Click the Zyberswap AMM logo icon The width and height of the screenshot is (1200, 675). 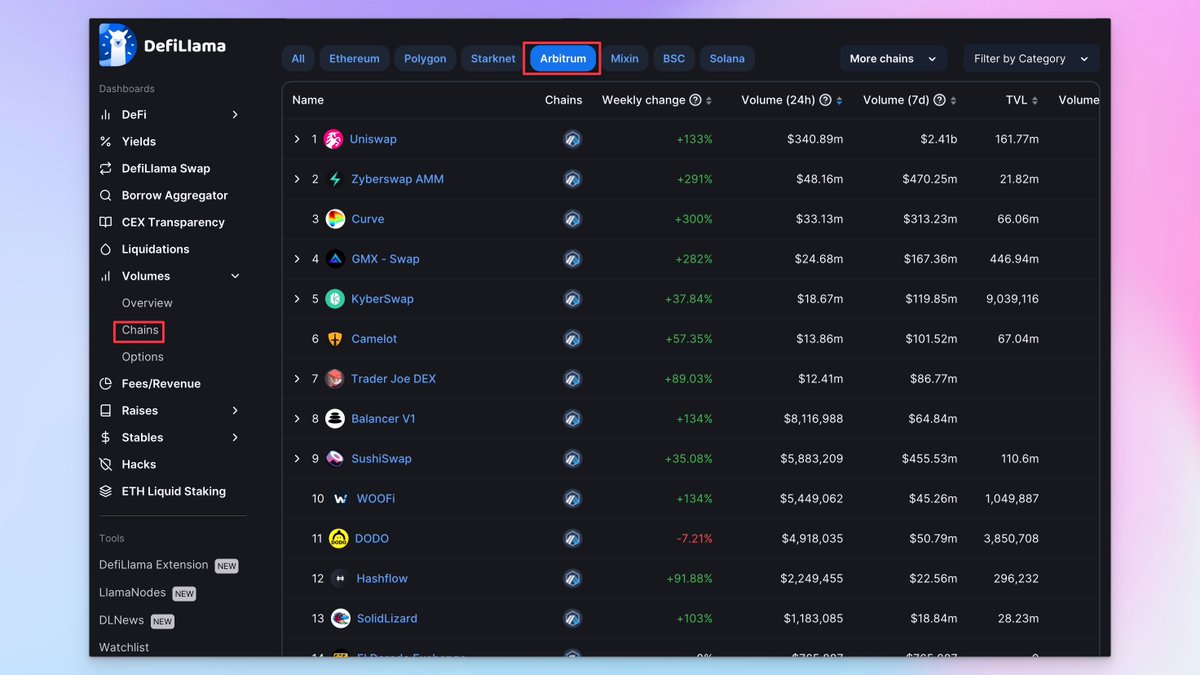click(x=335, y=179)
